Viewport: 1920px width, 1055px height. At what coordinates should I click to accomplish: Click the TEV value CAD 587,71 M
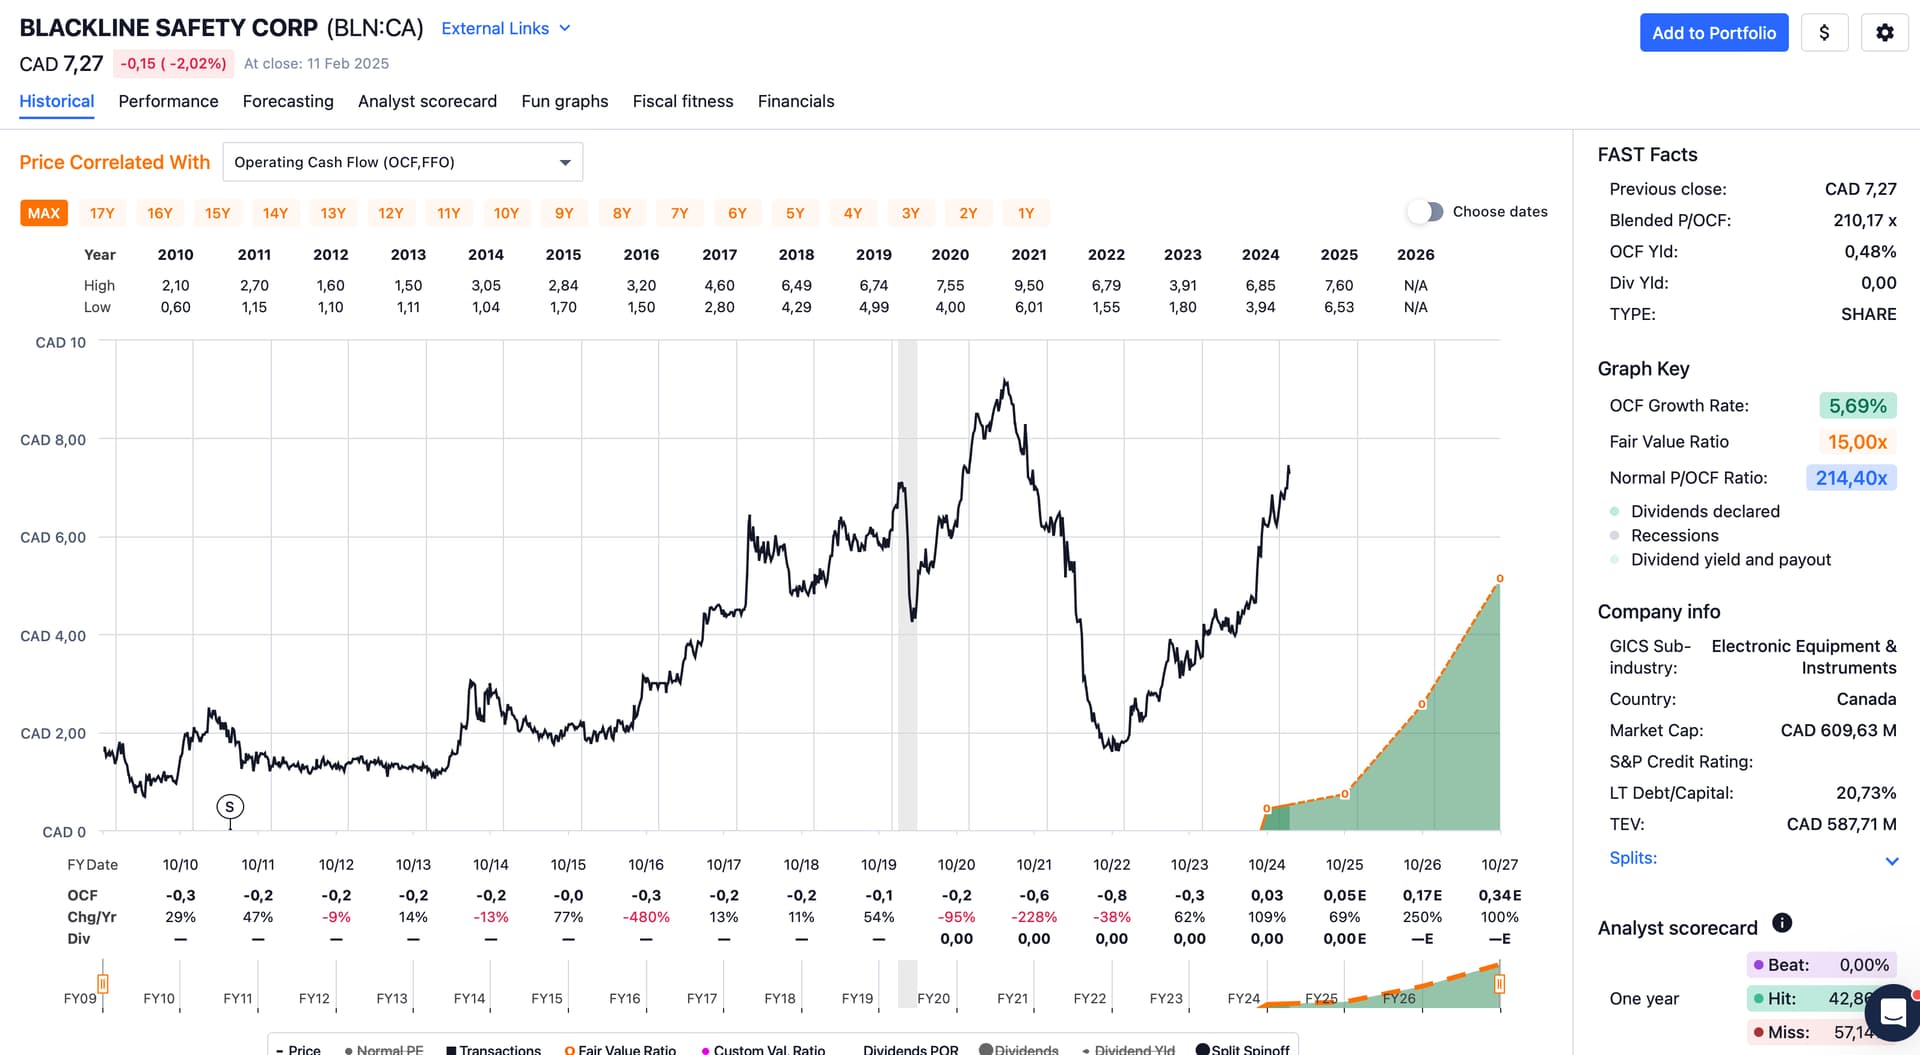pos(1841,824)
